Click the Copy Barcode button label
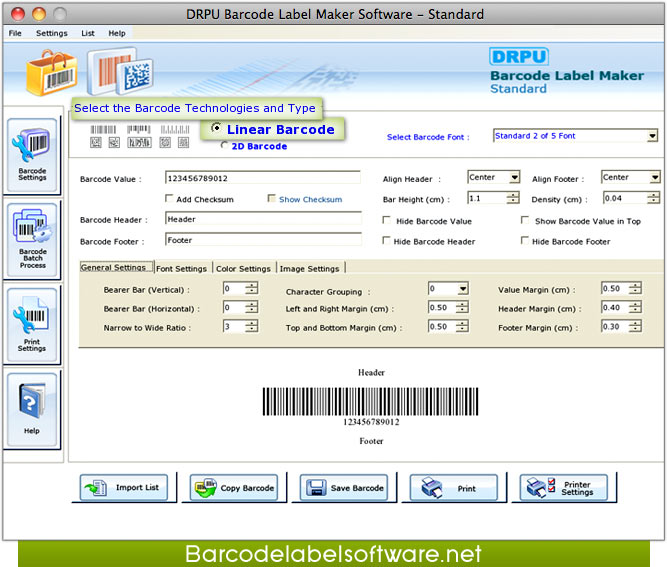This screenshot has height=567, width=667. click(x=247, y=488)
